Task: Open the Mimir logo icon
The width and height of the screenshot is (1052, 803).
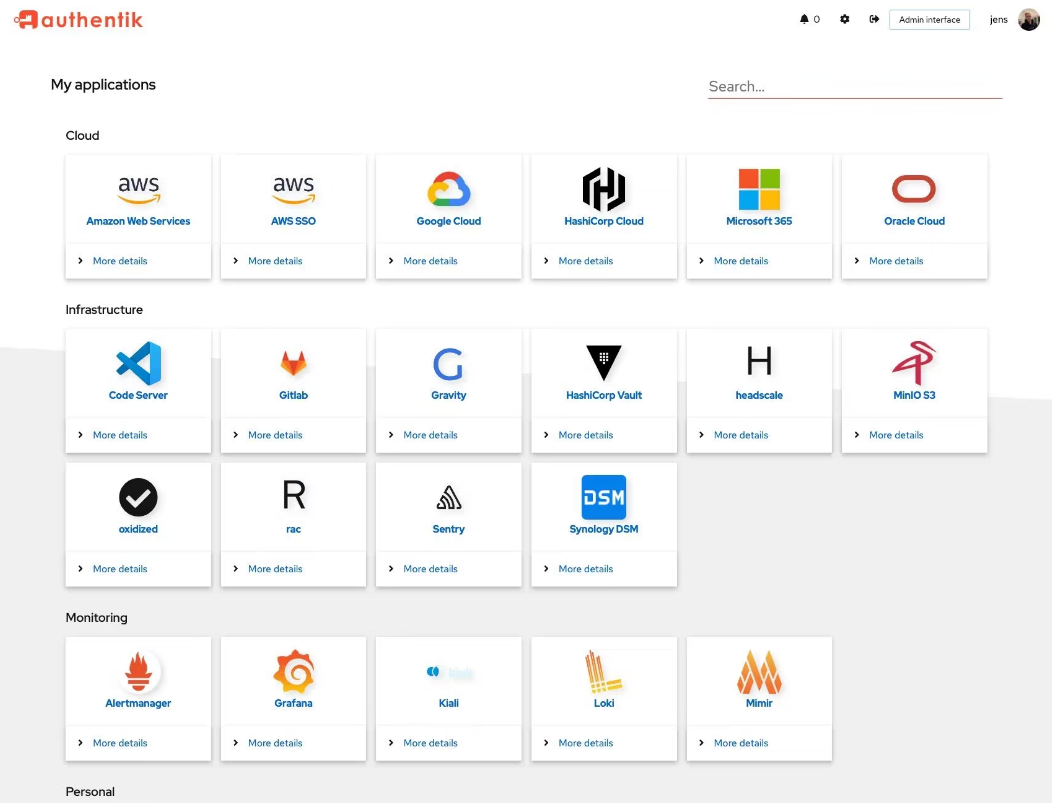Action: pos(759,671)
